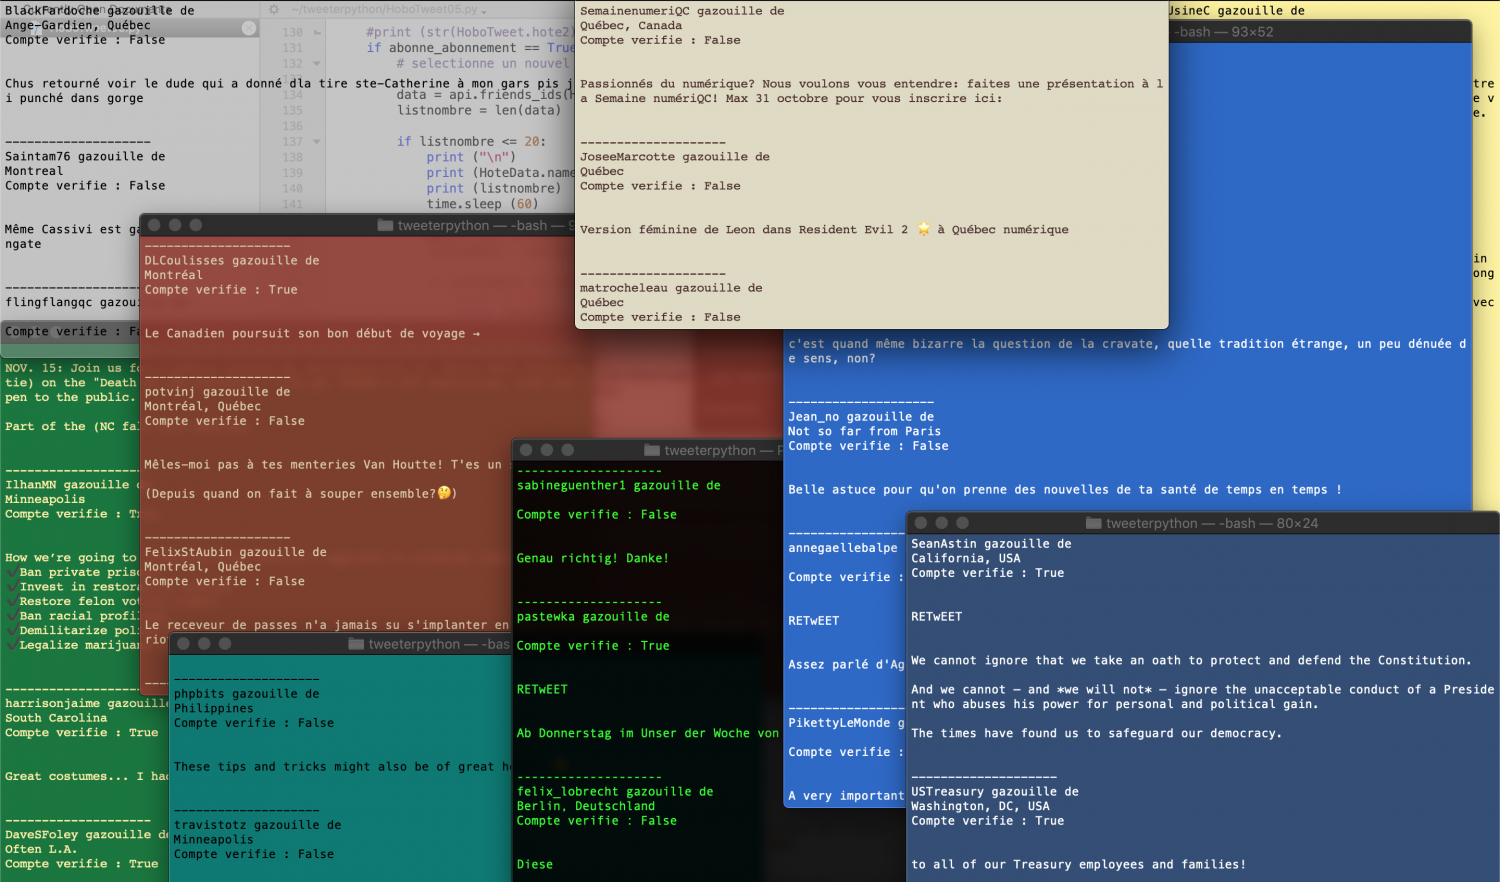The height and width of the screenshot is (882, 1500).
Task: Click the cream terminal on 'JoseeMarcotte gazouille de'
Action: (675, 157)
